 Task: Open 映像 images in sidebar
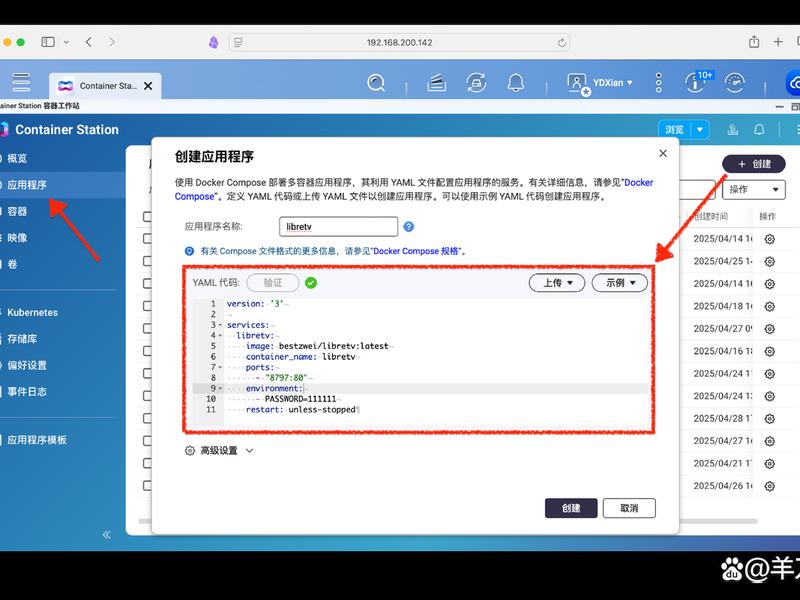click(17, 238)
